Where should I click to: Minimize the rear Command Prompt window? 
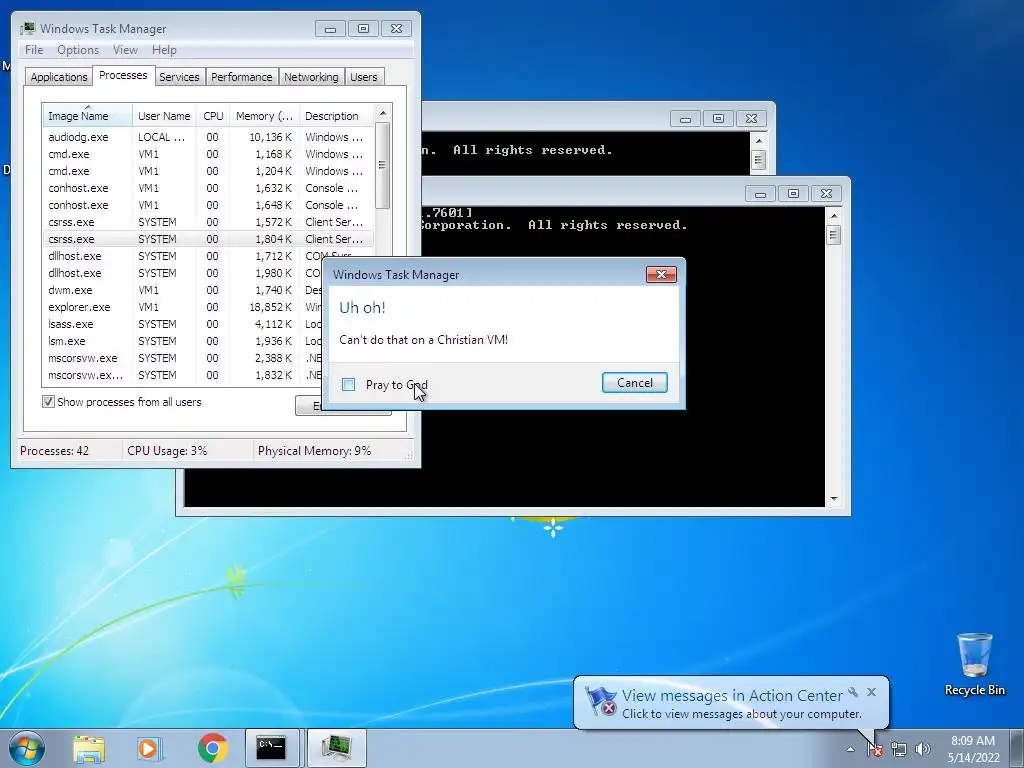tap(685, 118)
